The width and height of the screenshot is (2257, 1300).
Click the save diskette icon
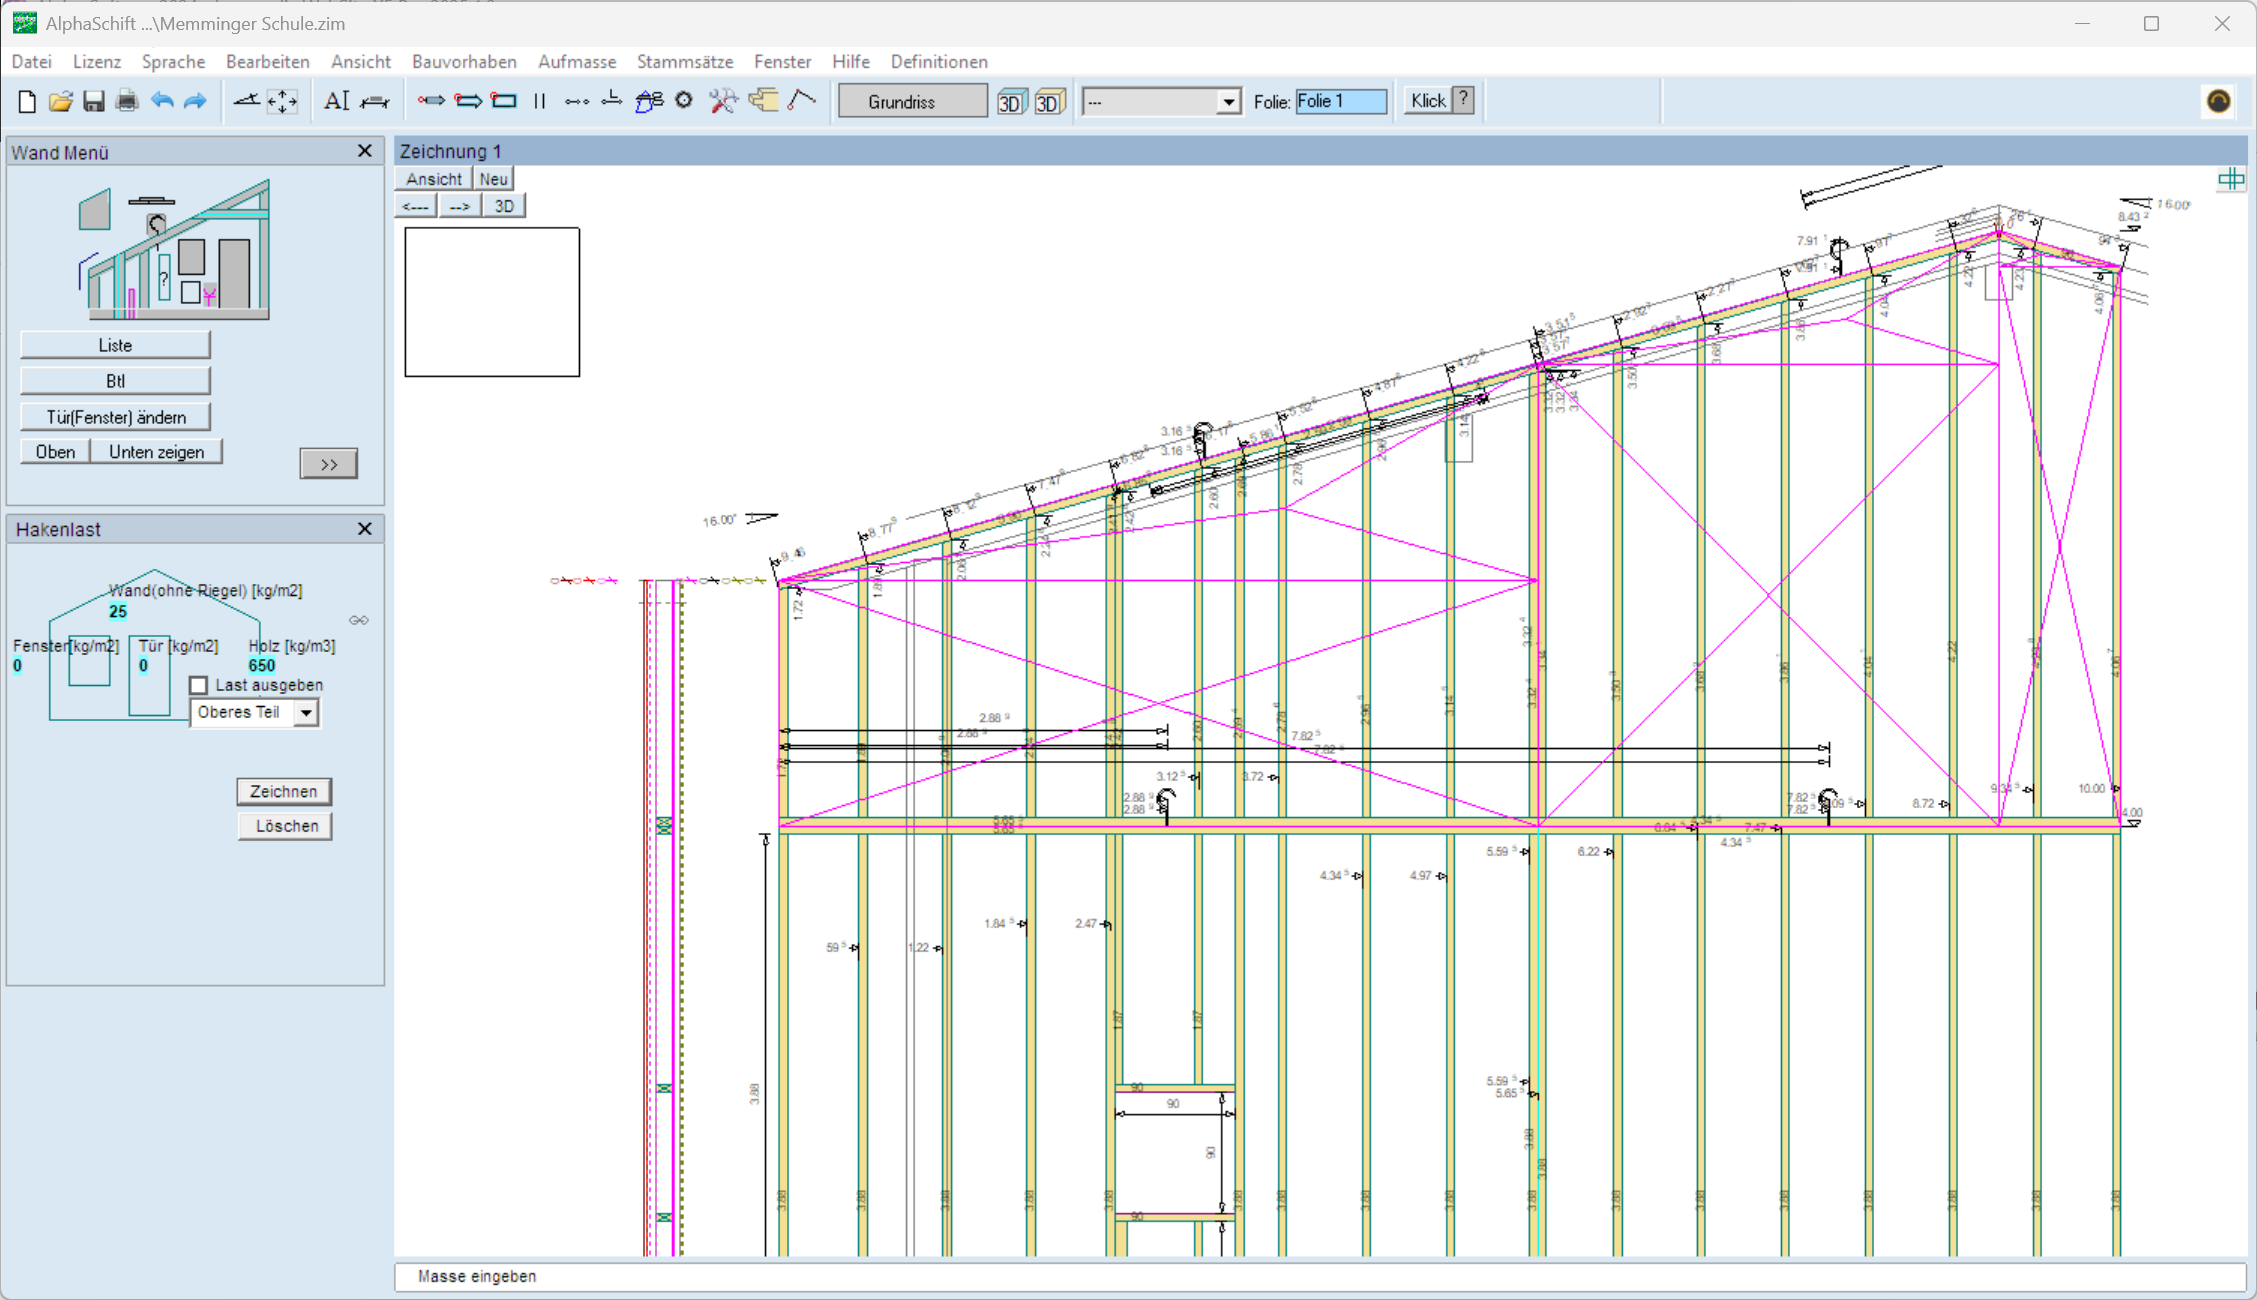point(93,101)
